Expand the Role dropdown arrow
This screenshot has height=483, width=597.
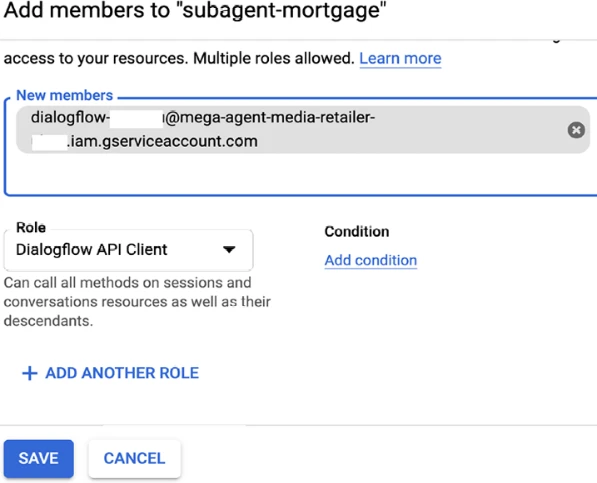tap(229, 250)
